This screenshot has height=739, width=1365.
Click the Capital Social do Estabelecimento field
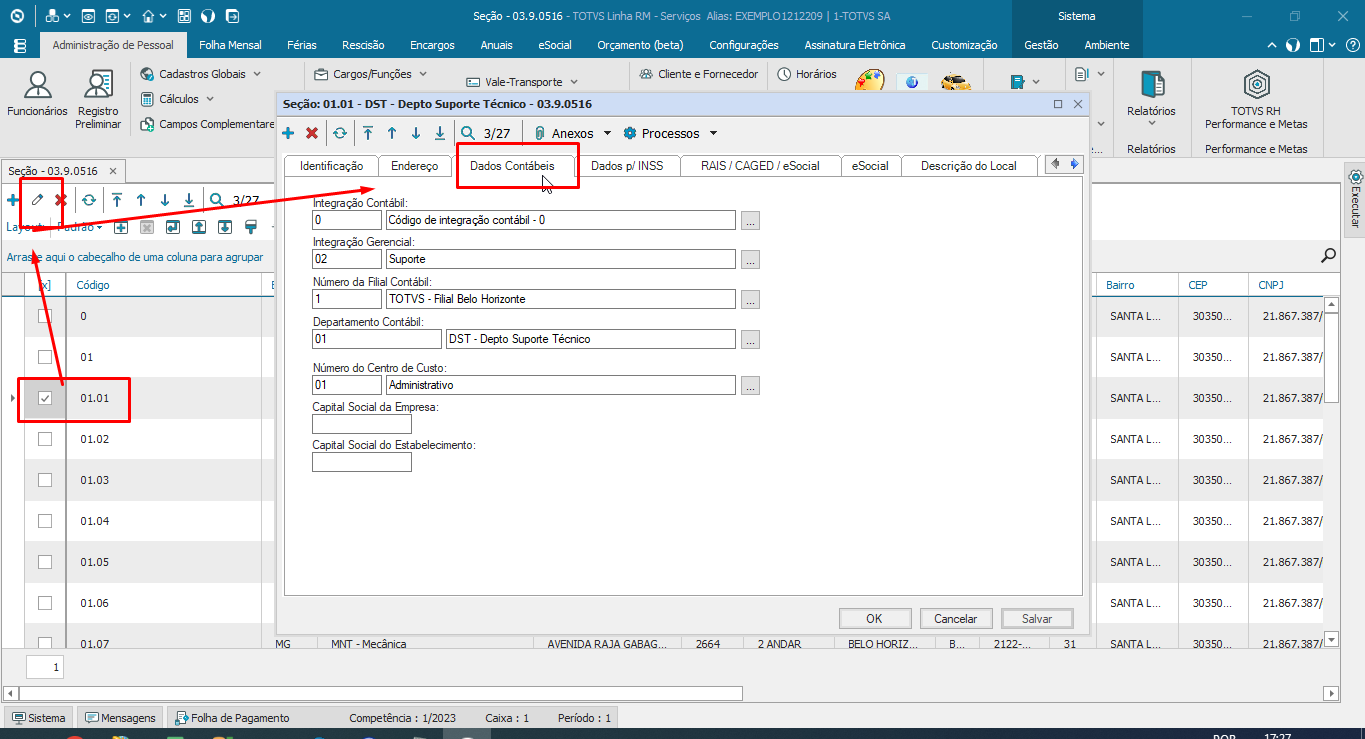(362, 462)
